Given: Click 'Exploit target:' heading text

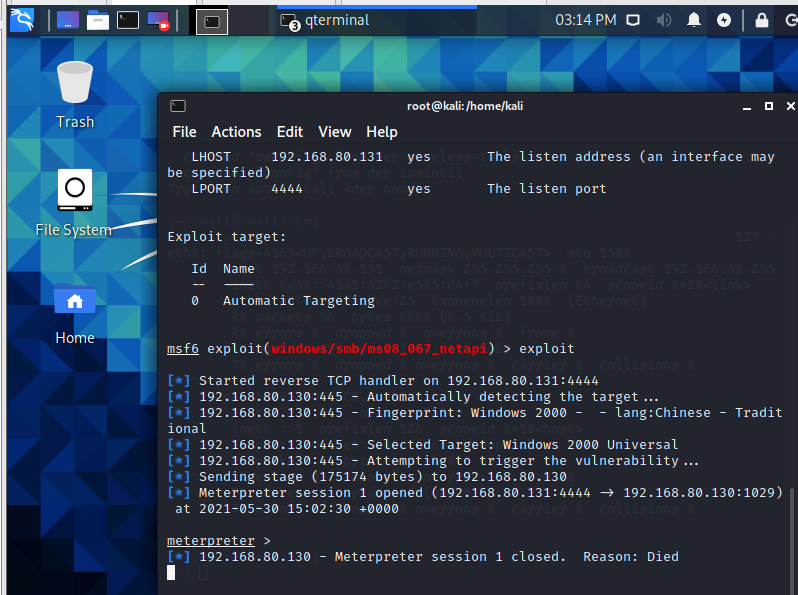Looking at the screenshot, I should click(x=226, y=237).
